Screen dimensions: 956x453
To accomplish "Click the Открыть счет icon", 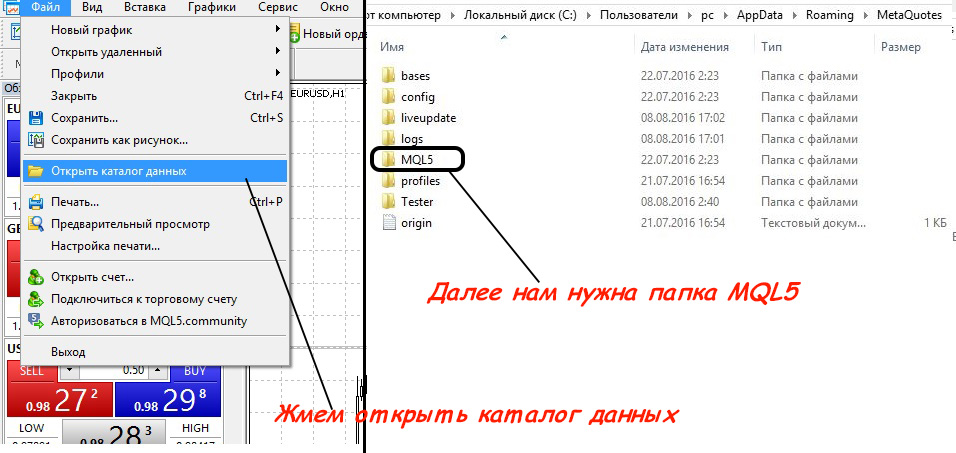I will tap(36, 277).
